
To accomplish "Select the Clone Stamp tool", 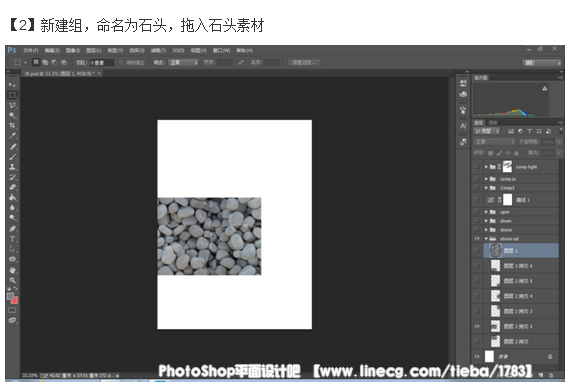I will (x=12, y=167).
